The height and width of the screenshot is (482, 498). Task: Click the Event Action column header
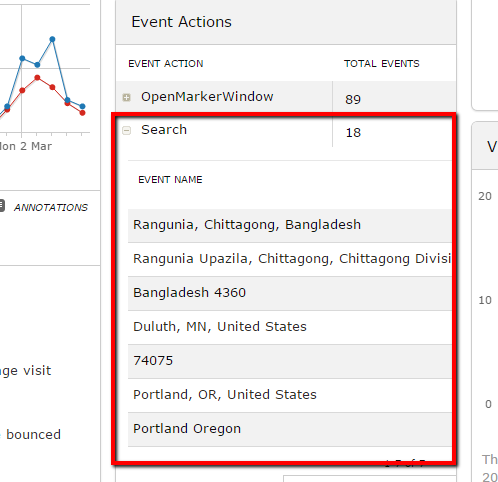166,64
